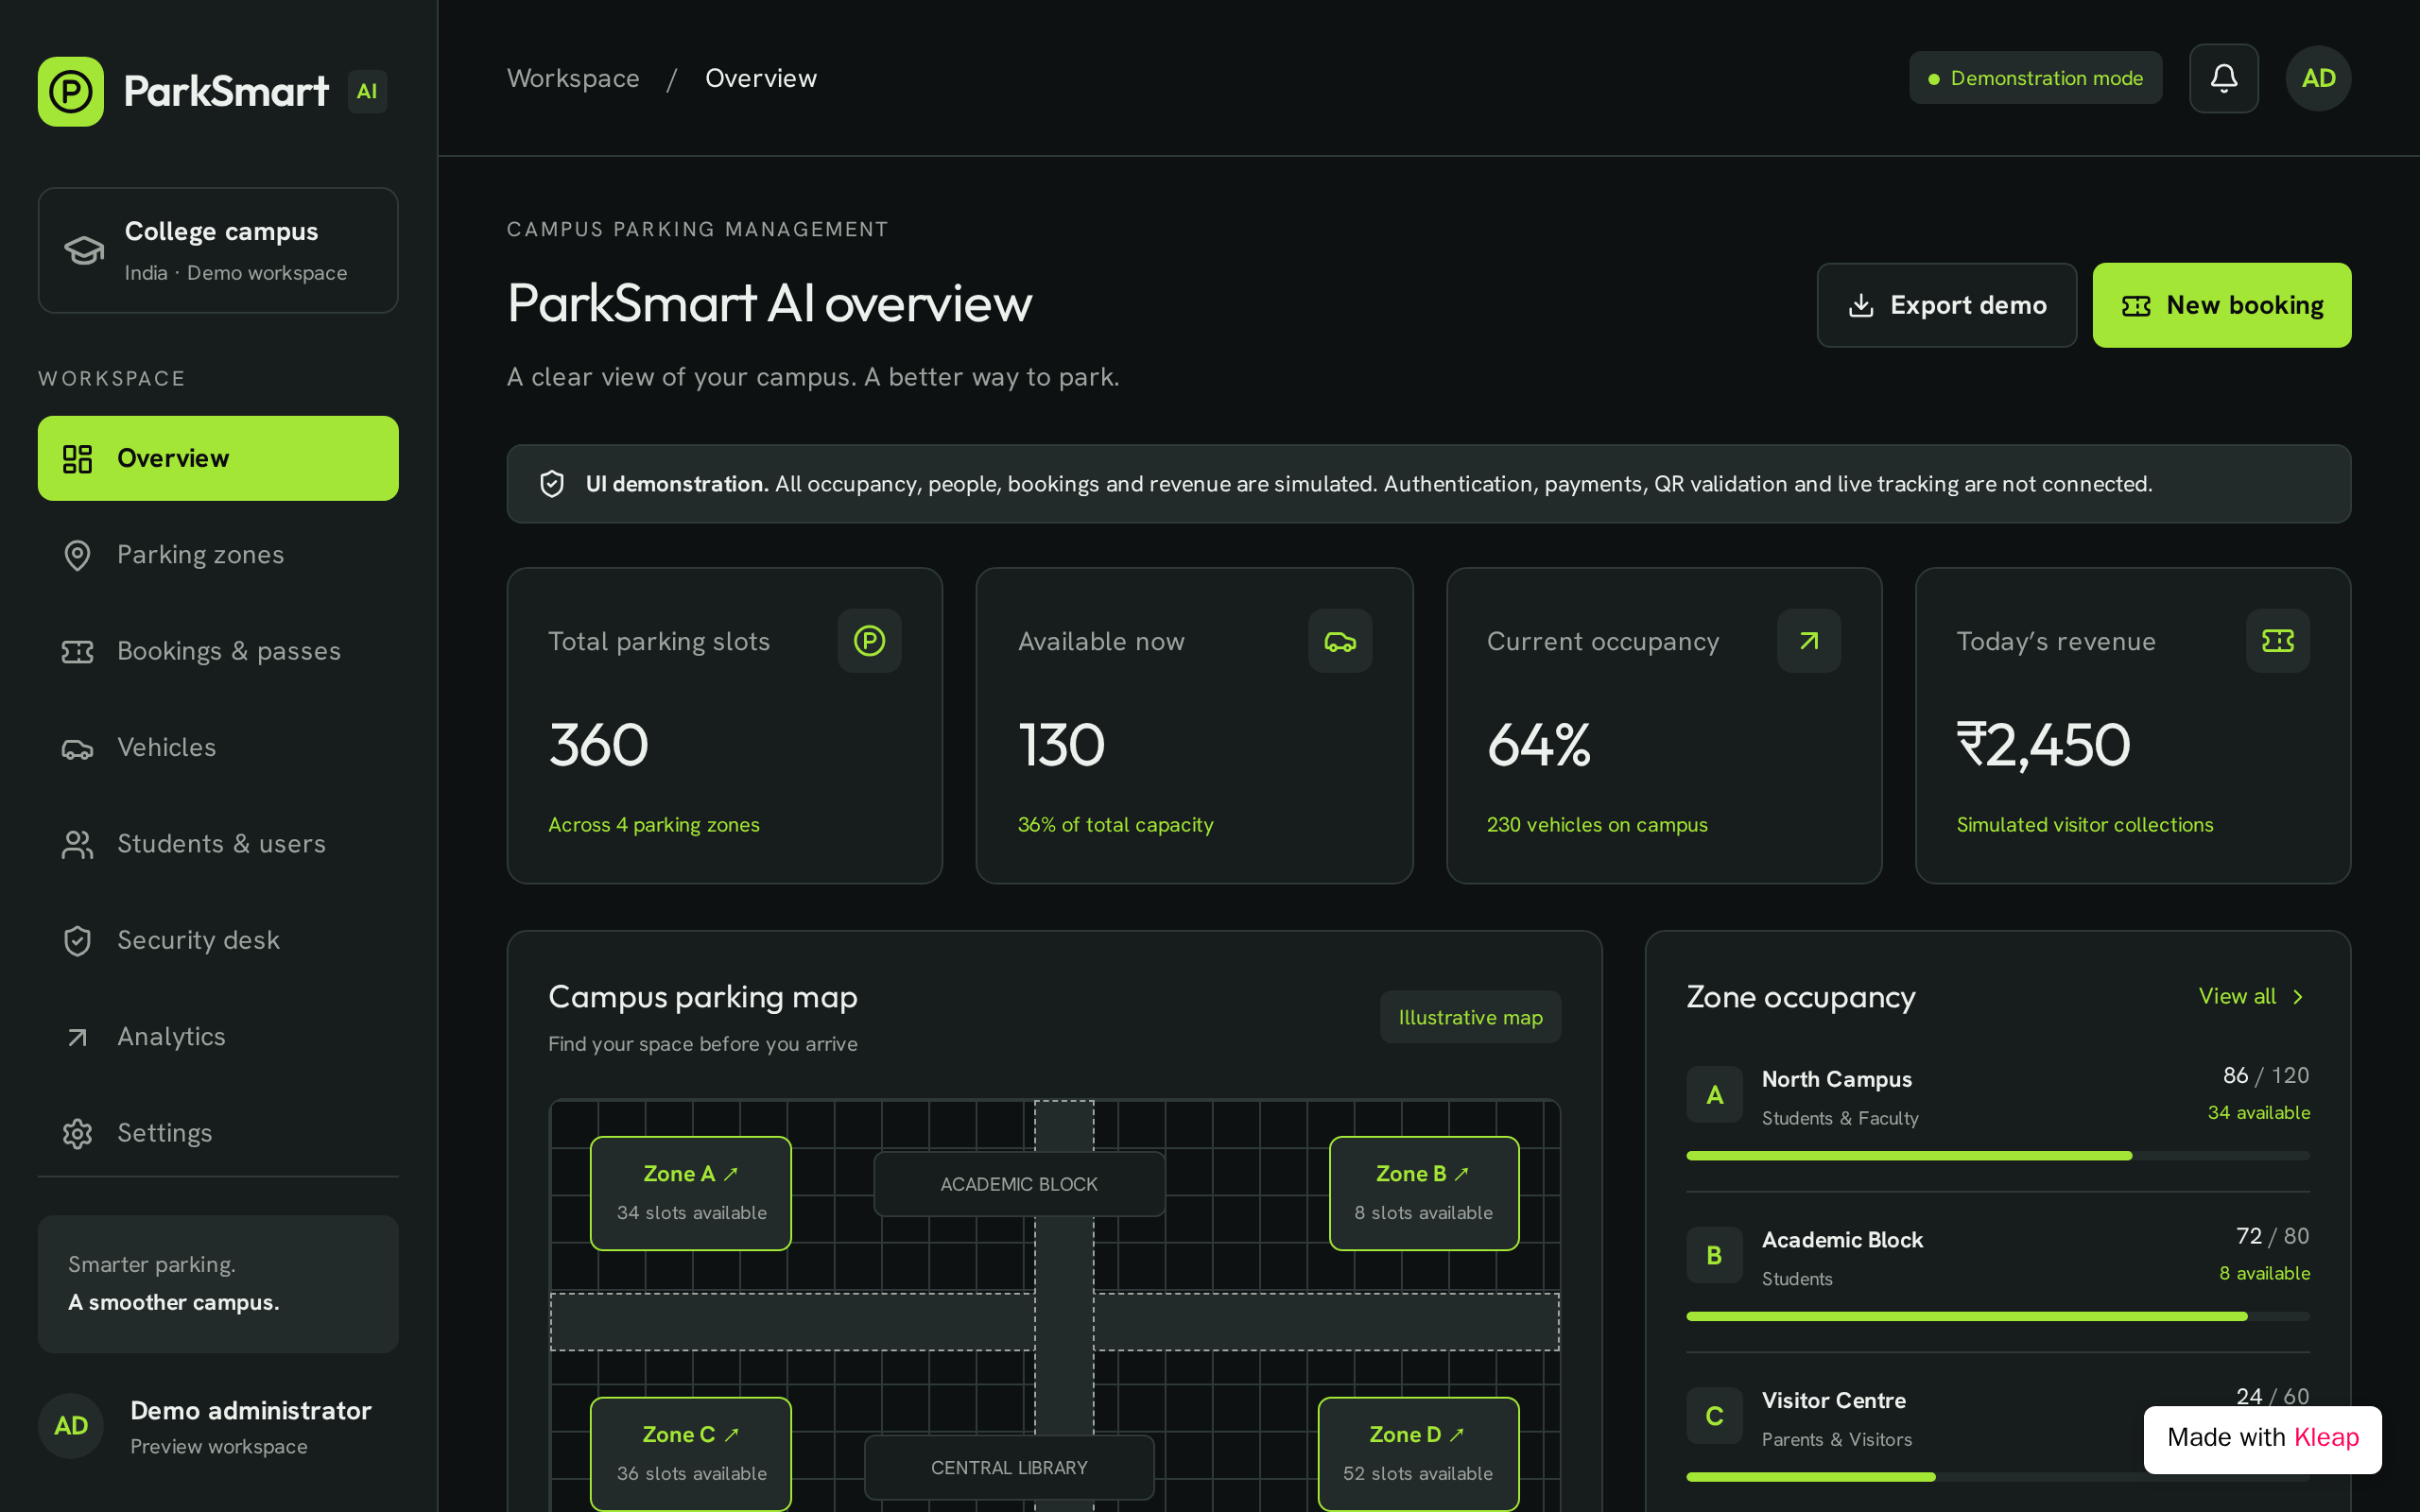Screen dimensions: 2420x1512
Task: Click the North Campus occupancy progress bar
Action: coord(1998,1156)
